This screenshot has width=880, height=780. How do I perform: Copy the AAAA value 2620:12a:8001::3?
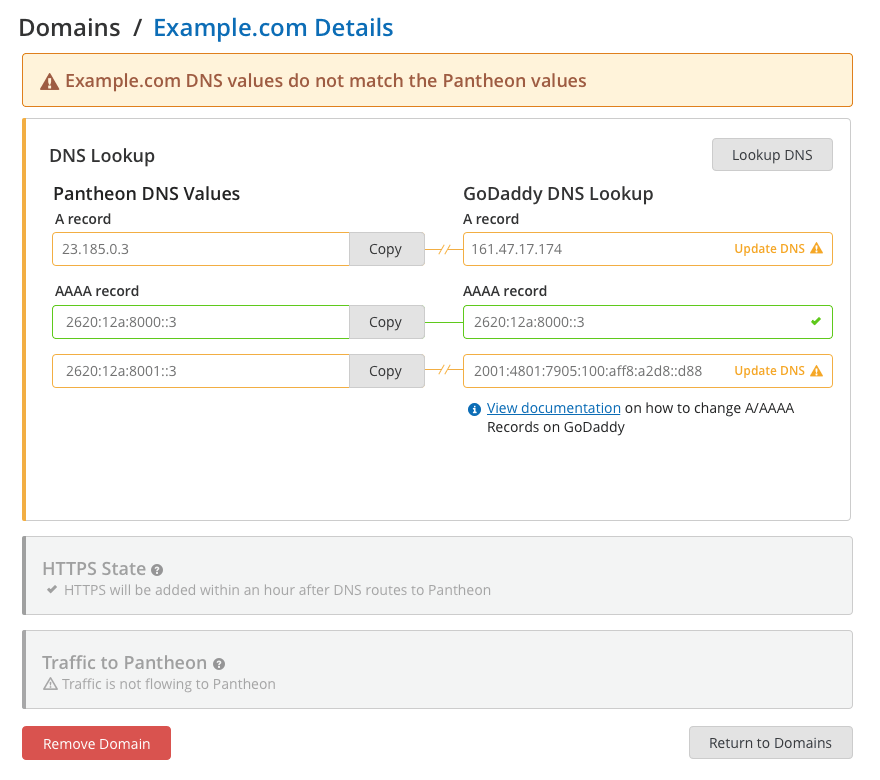pyautogui.click(x=387, y=371)
